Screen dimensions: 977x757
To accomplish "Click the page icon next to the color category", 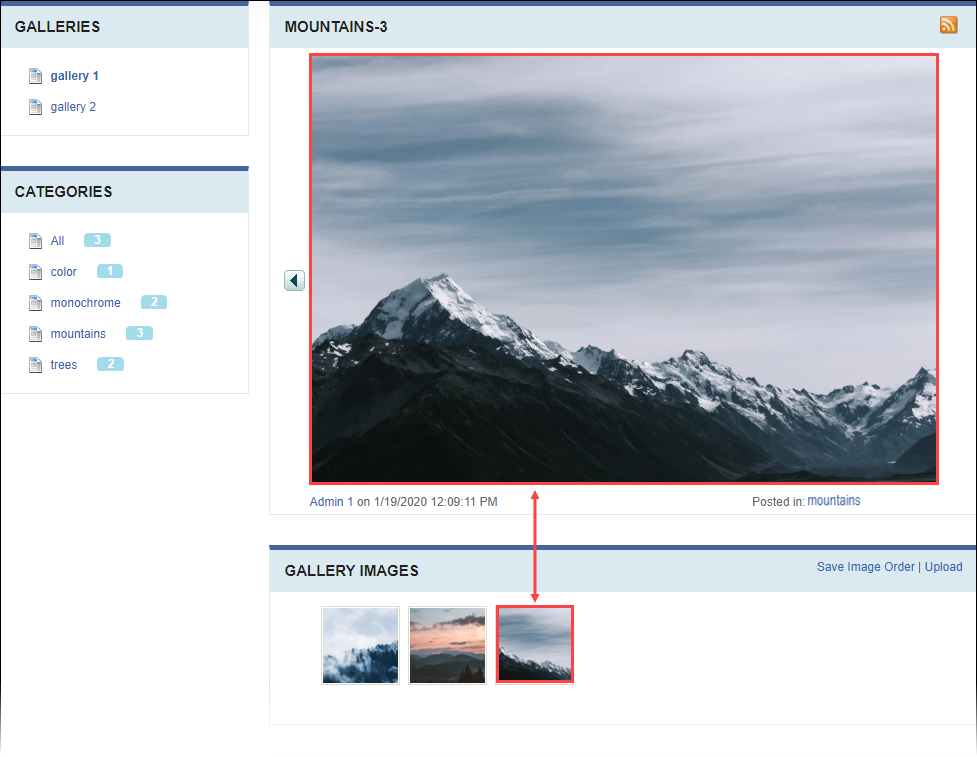I will pos(35,271).
